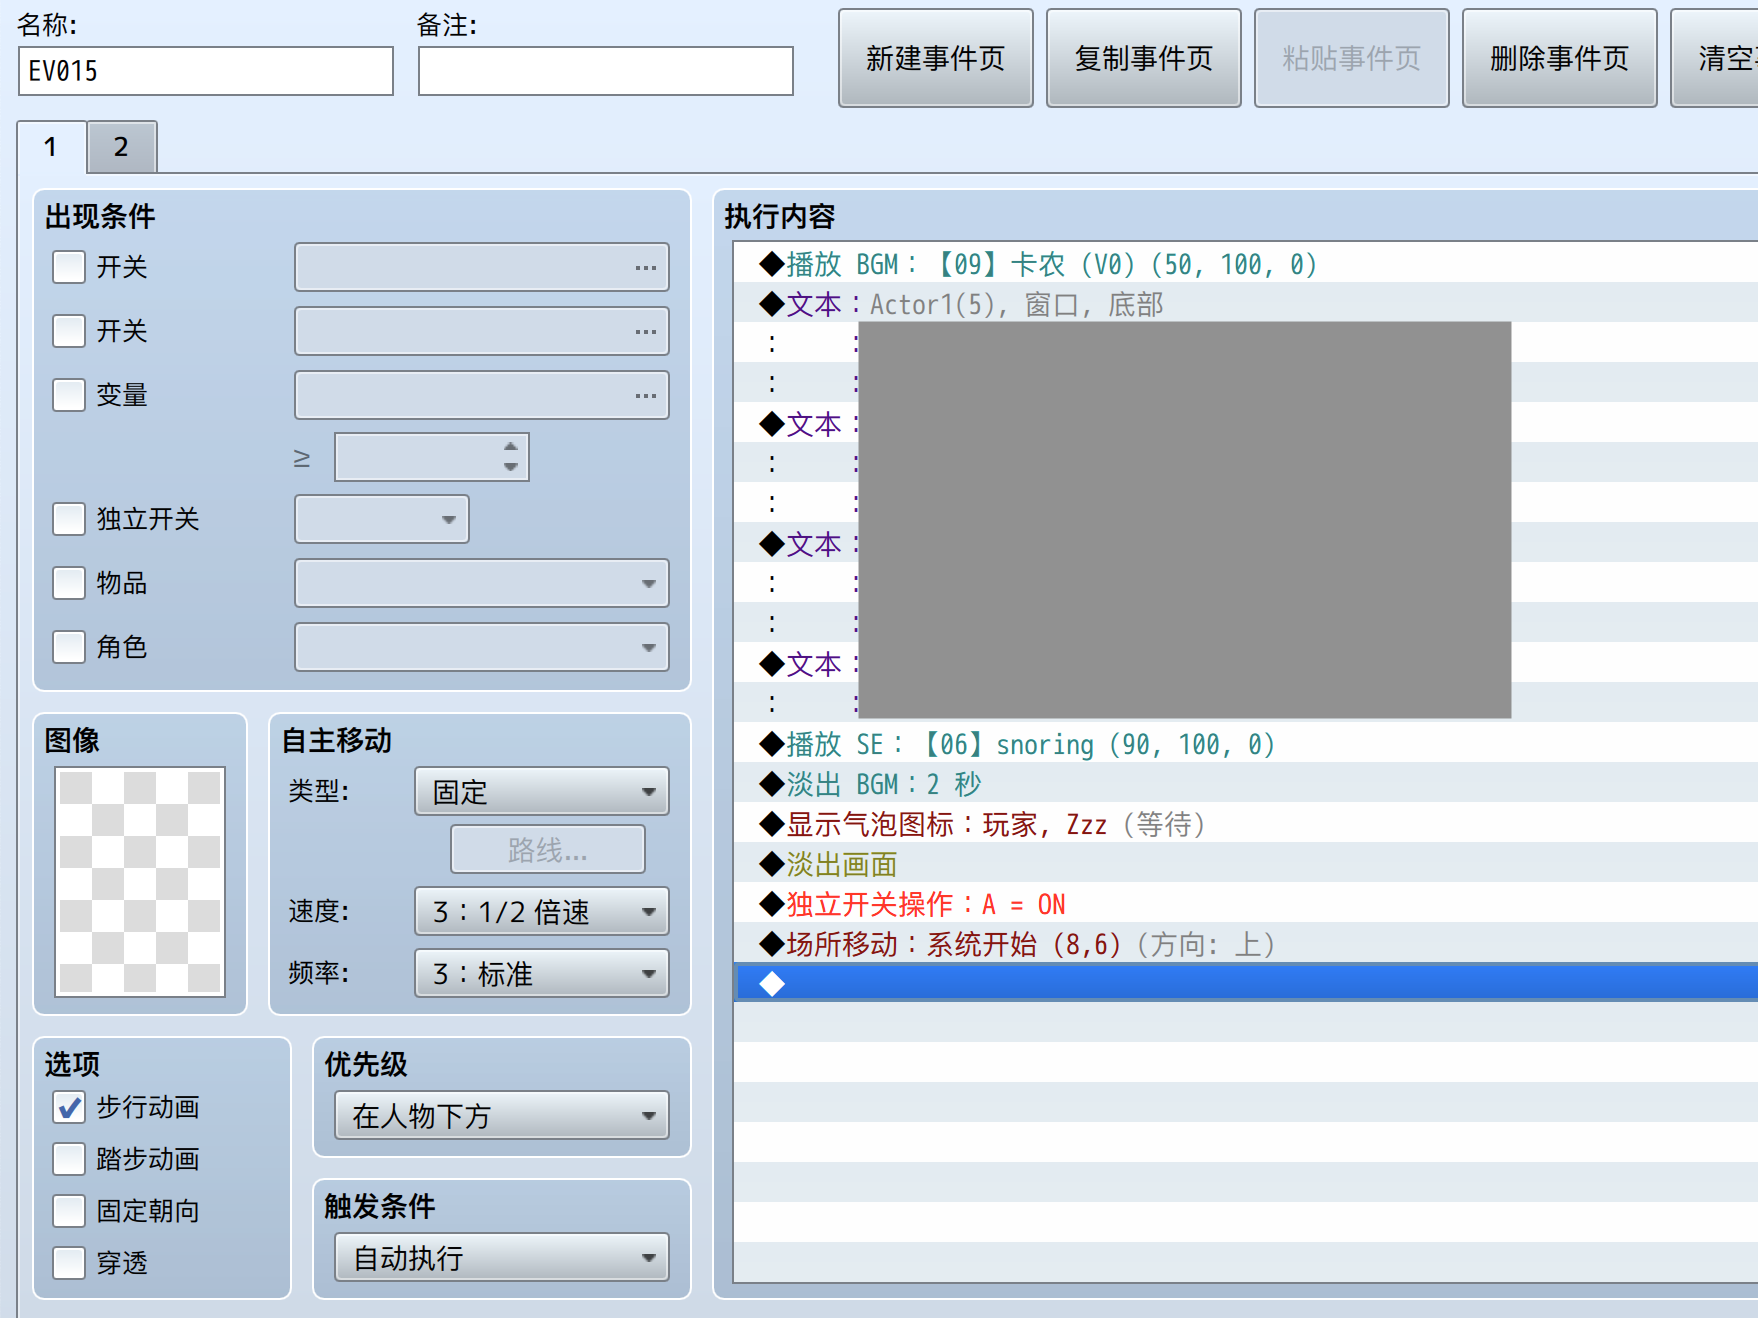Viewport: 1758px width, 1318px height.
Task: Select the 播放 SE snoring command line
Action: 1246,744
